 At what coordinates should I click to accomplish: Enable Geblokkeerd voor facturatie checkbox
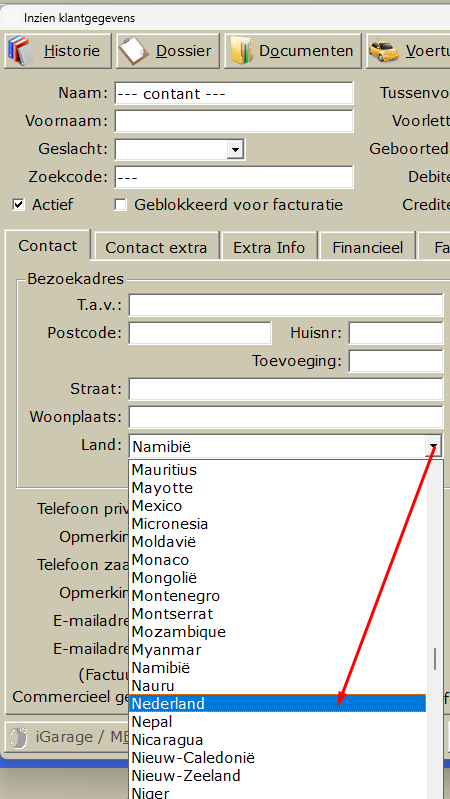[x=120, y=205]
